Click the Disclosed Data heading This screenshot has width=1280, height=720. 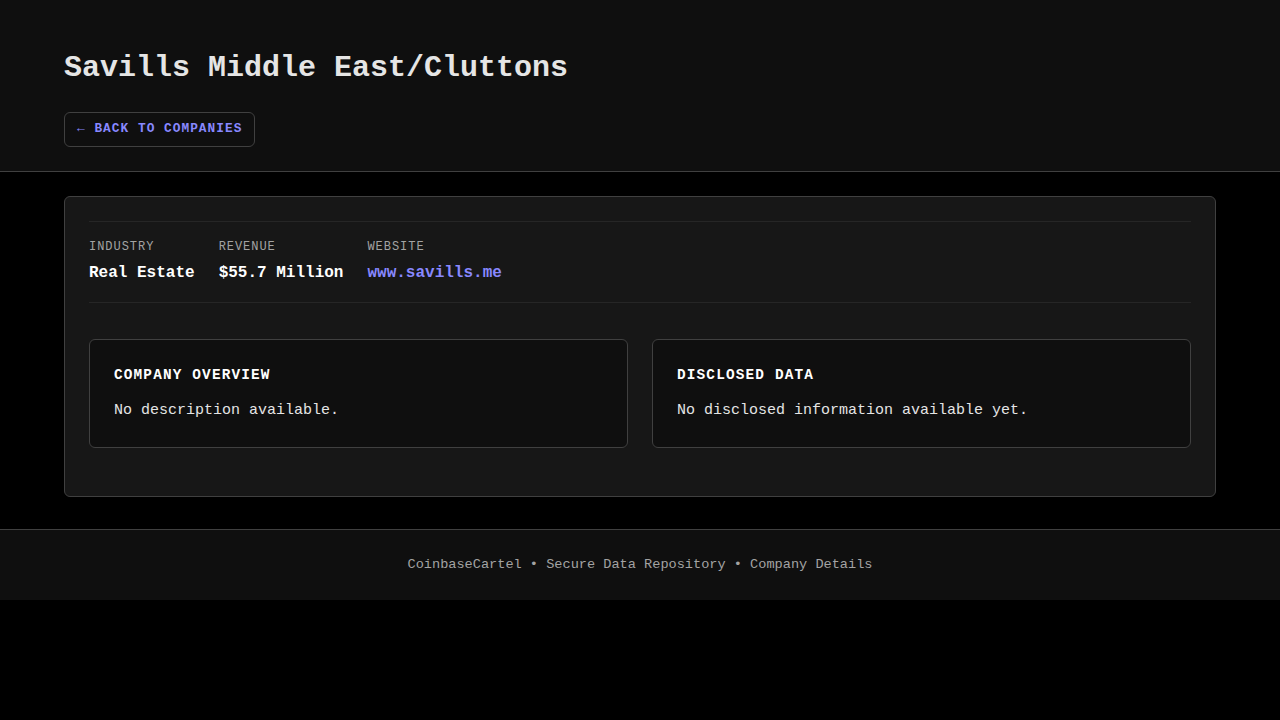coord(745,374)
